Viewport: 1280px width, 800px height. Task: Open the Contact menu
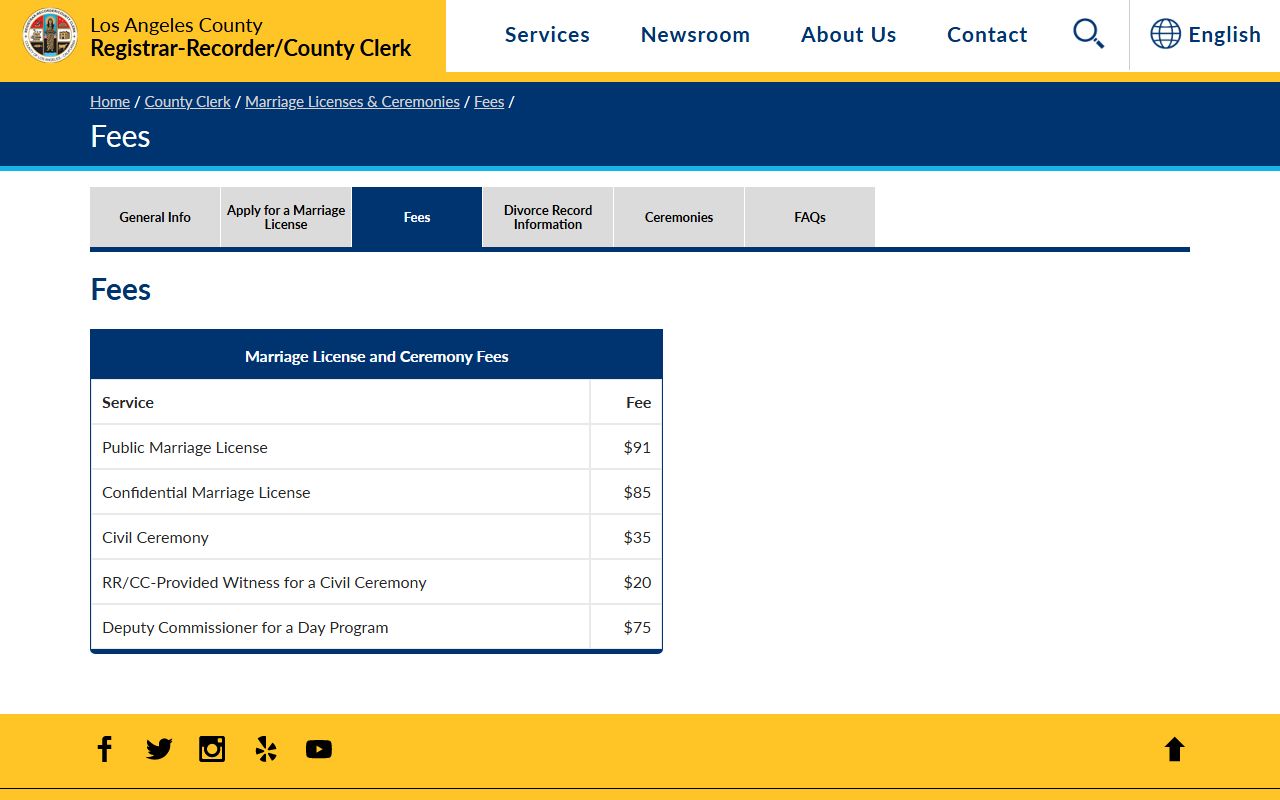[987, 35]
